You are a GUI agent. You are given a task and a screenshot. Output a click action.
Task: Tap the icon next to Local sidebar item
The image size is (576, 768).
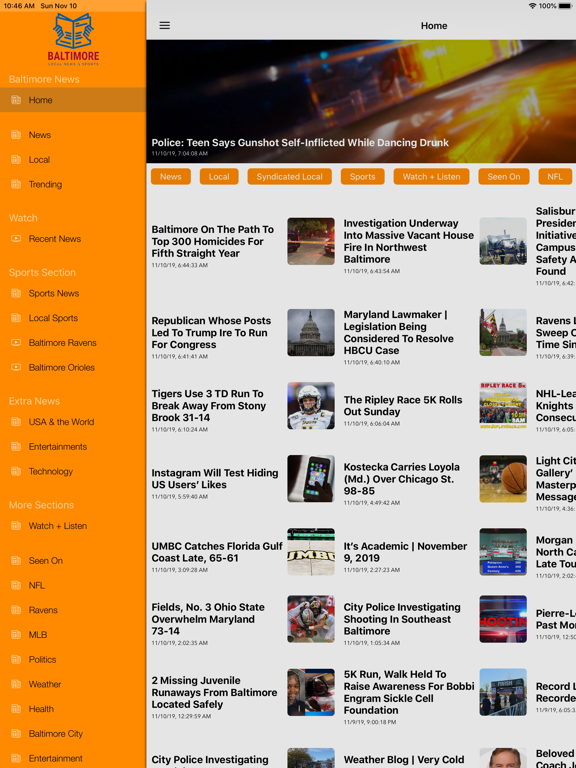pos(16,160)
